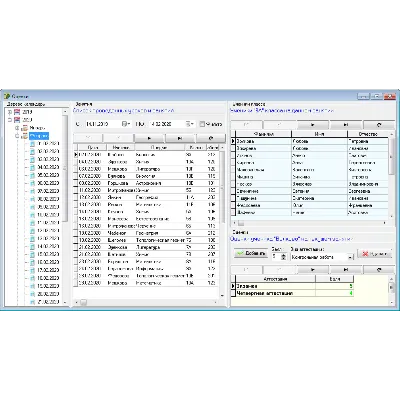This screenshot has width=400, height=400.
Task: Select the highlighted February tree item
Action: (39, 136)
